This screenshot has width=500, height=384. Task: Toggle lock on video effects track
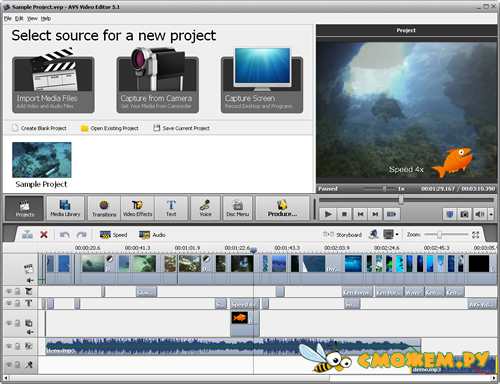click(17, 292)
